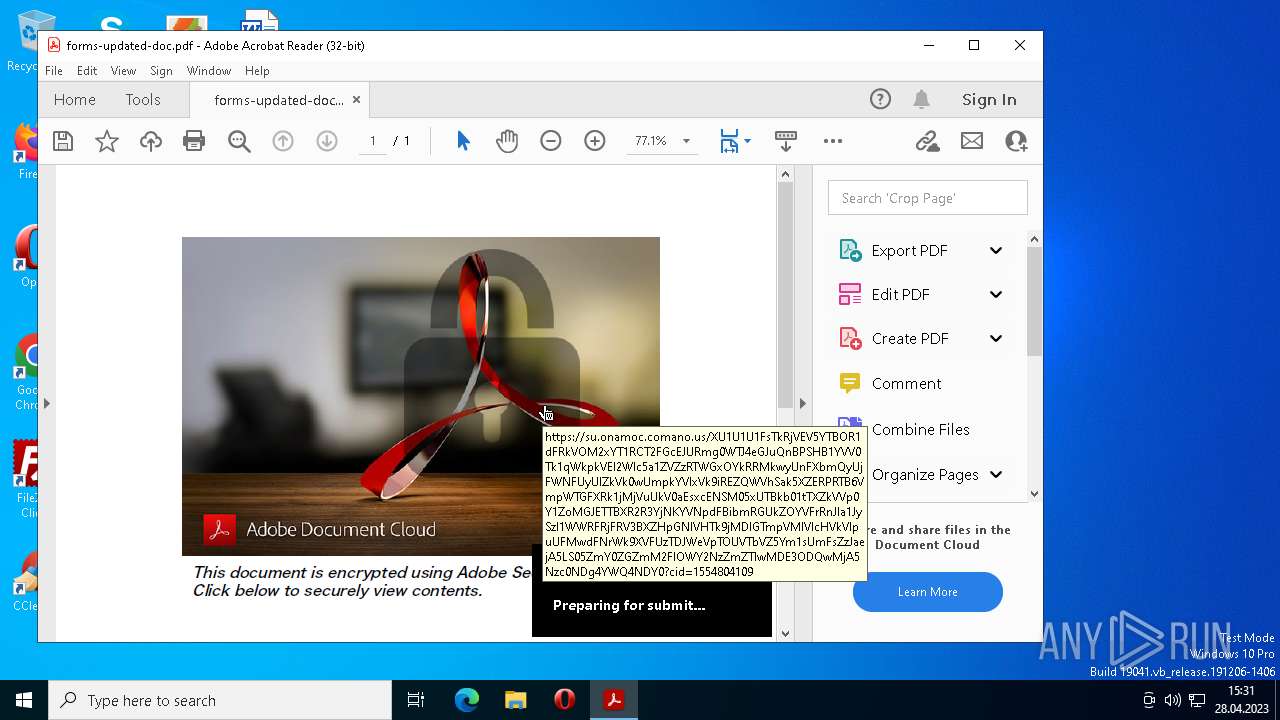Zoom in with the plus circle icon
The image size is (1280, 720).
[x=595, y=141]
